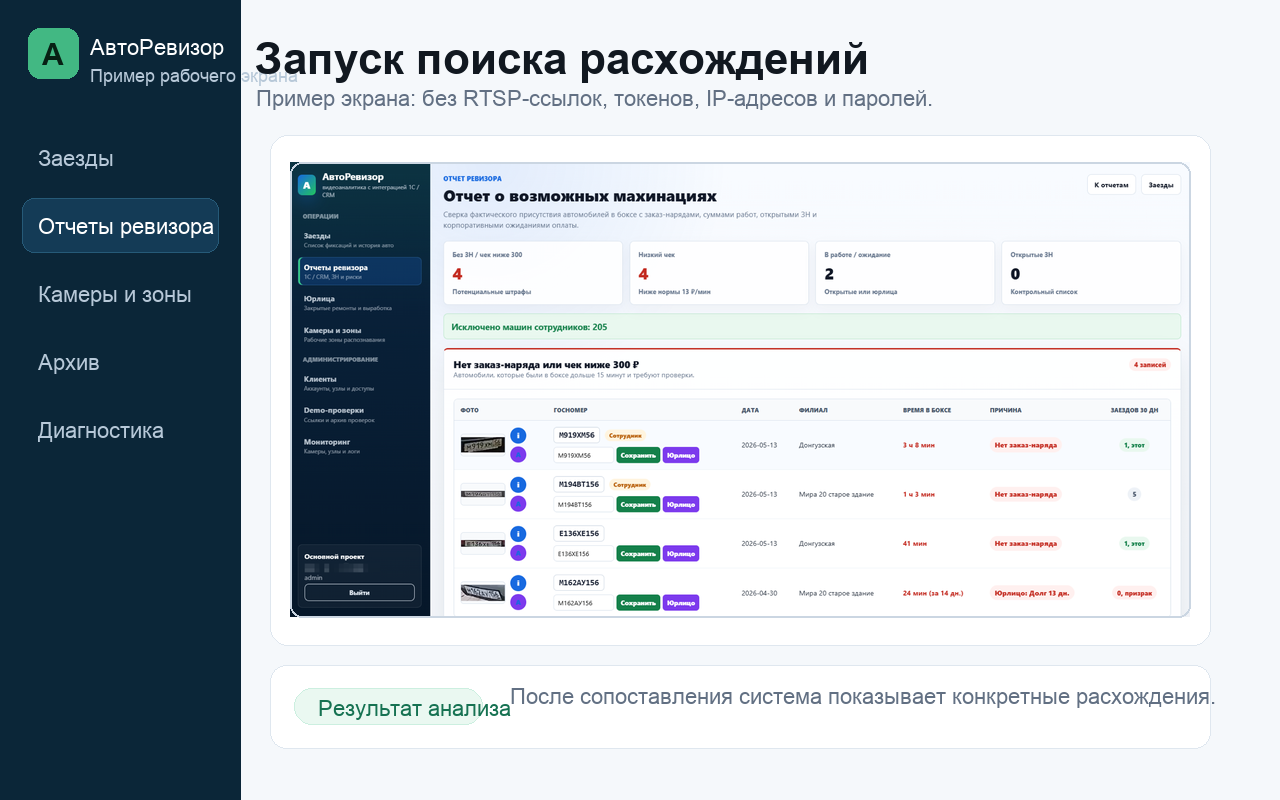Click the plate input field containing M194BT156
The height and width of the screenshot is (800, 1280).
pos(583,504)
